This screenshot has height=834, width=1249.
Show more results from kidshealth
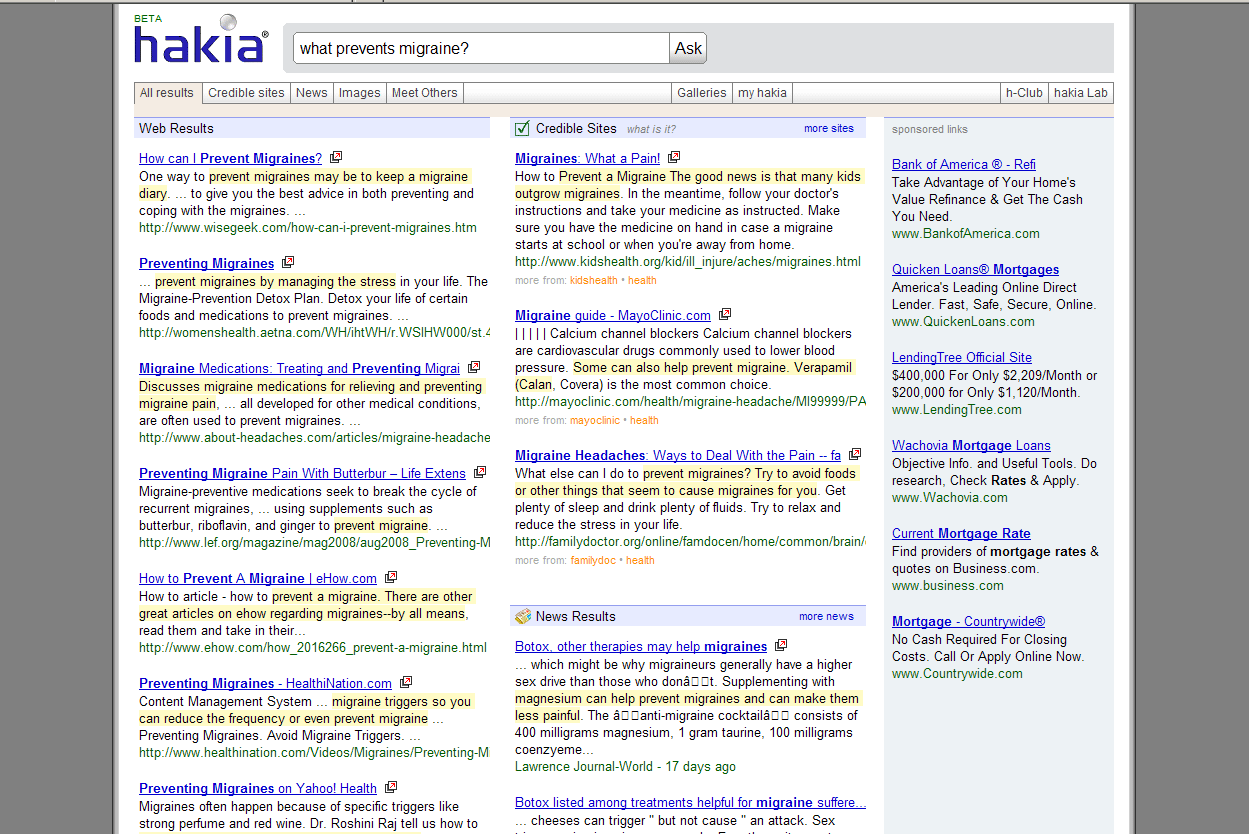[x=593, y=280]
